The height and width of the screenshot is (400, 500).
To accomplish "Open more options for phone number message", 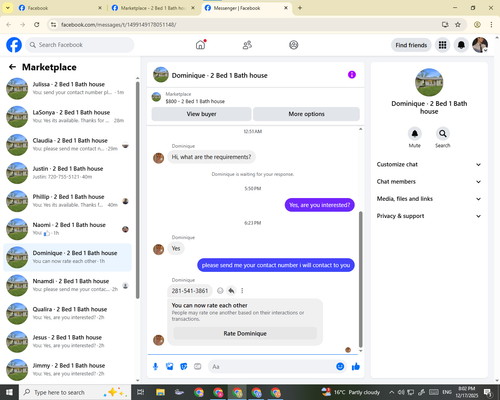I will click(x=242, y=291).
